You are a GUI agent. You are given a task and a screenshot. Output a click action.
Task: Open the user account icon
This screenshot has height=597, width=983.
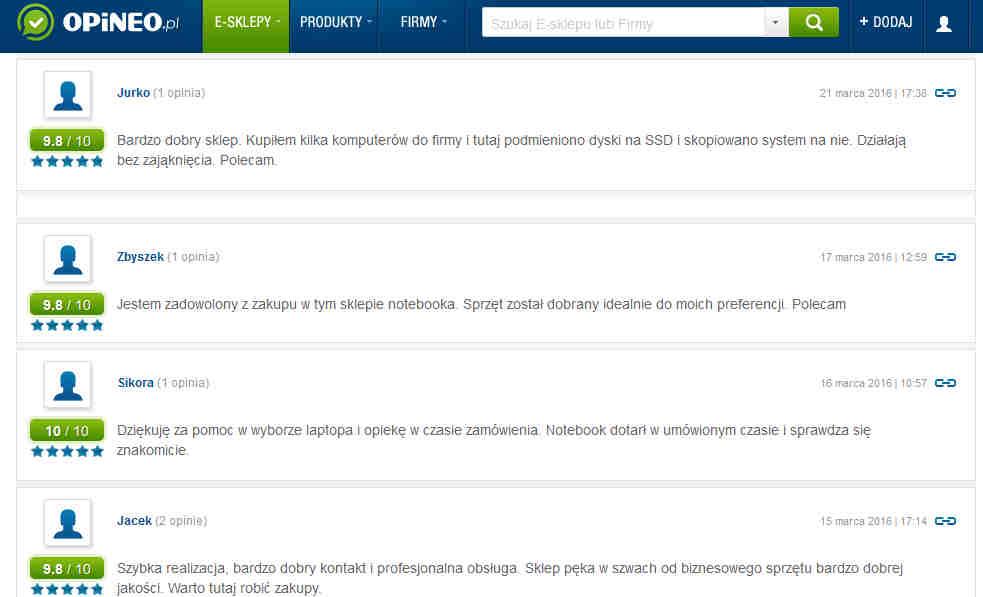pos(944,24)
